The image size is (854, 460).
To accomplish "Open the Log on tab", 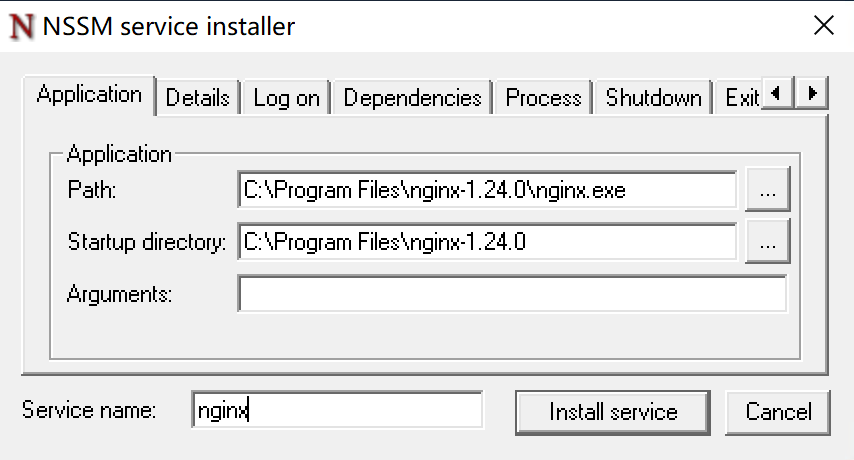I will pos(286,98).
